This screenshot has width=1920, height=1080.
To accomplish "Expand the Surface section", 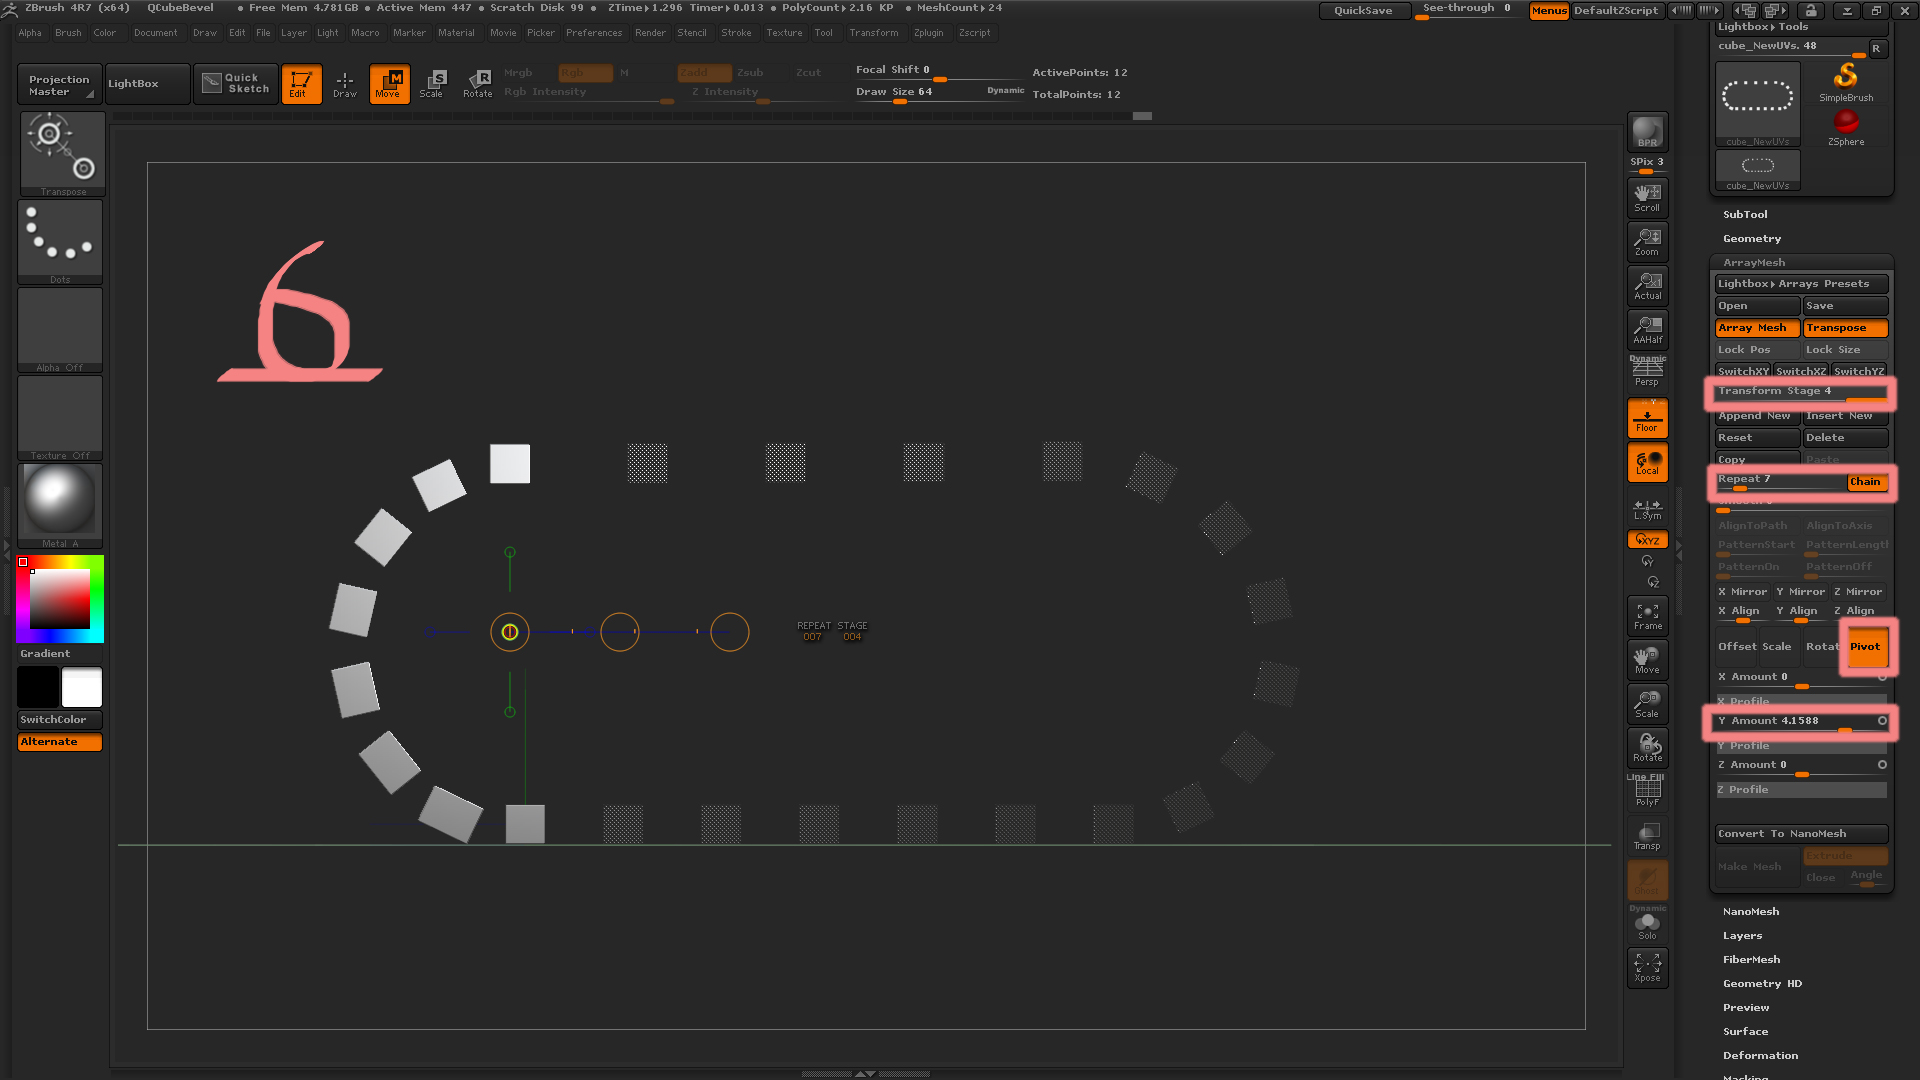I will point(1745,1032).
